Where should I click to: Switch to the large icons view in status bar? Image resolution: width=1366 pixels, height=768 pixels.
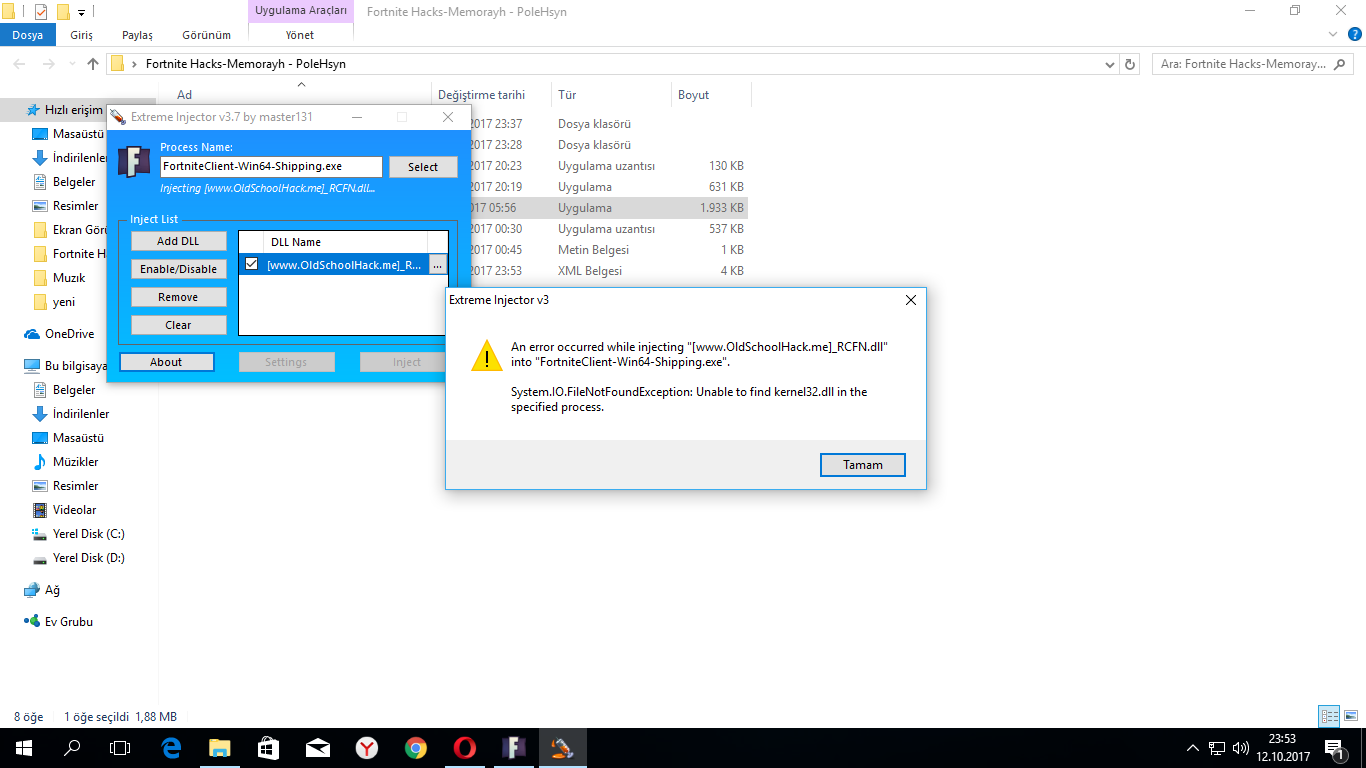click(1350, 716)
